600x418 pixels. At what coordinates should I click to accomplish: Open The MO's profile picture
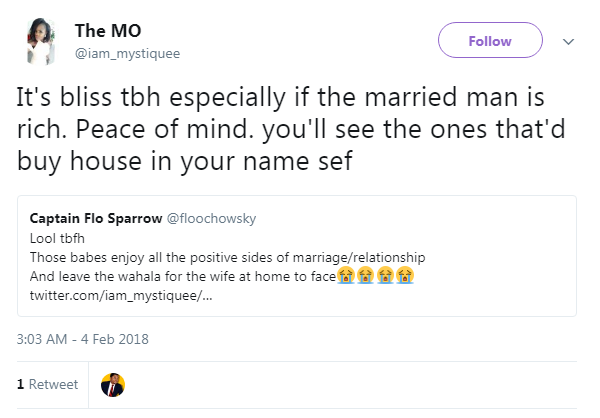point(41,41)
